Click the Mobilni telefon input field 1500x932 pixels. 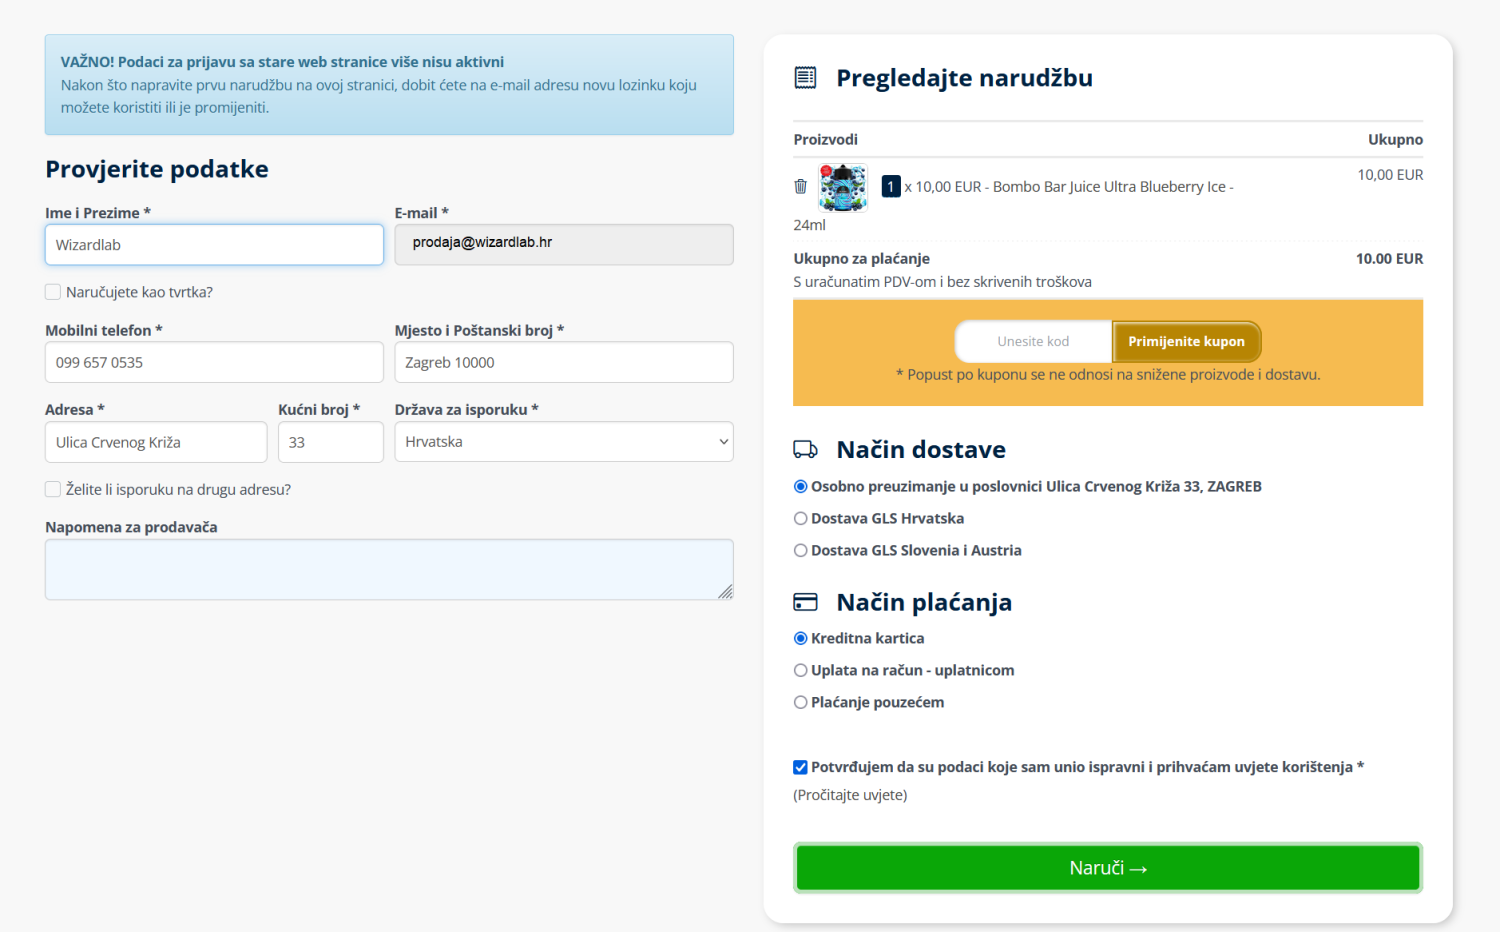point(214,363)
